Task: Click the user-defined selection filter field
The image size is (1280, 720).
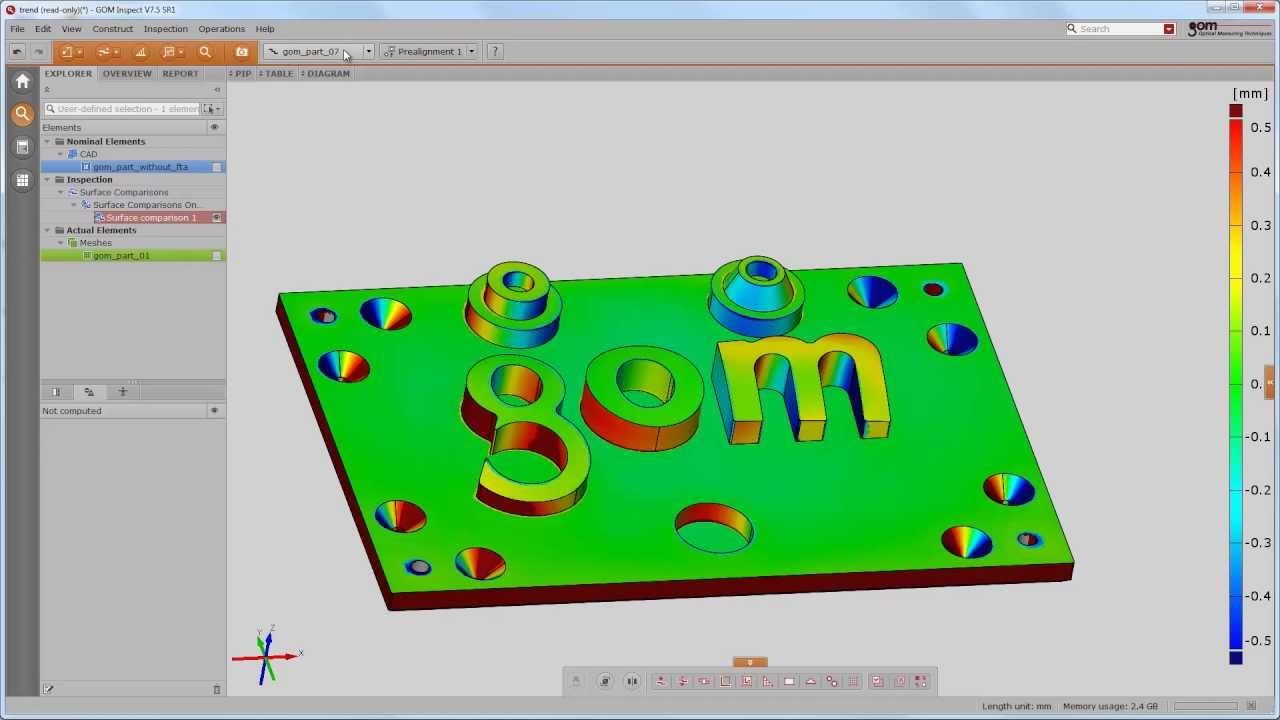Action: point(121,109)
